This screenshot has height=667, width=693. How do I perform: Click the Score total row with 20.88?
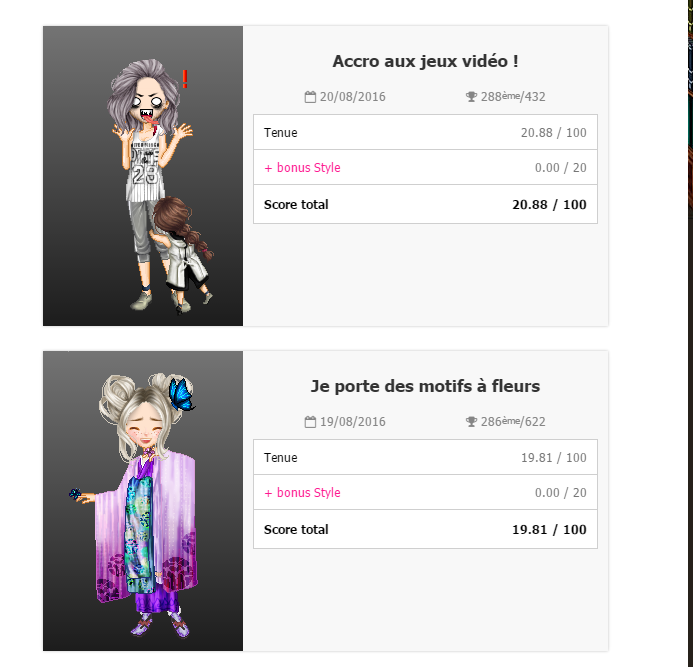(x=425, y=204)
